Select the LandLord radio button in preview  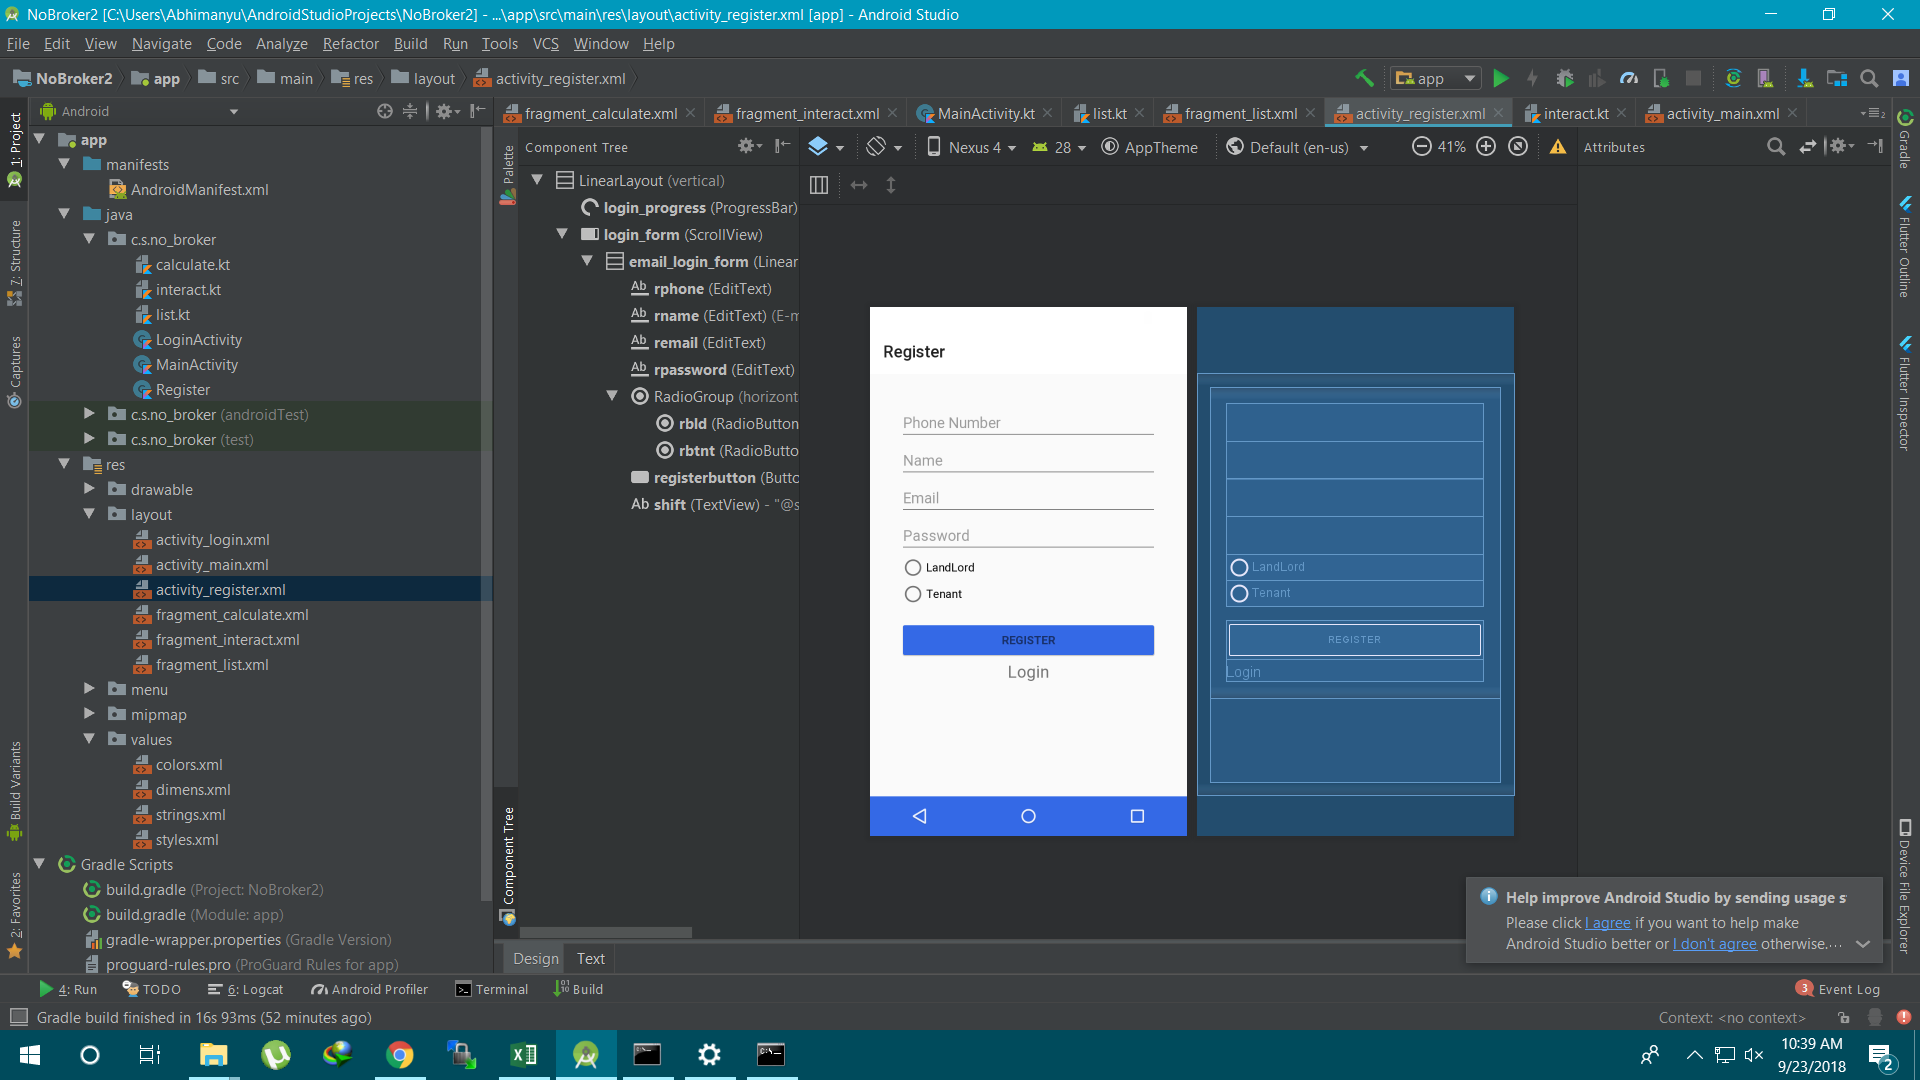(913, 567)
